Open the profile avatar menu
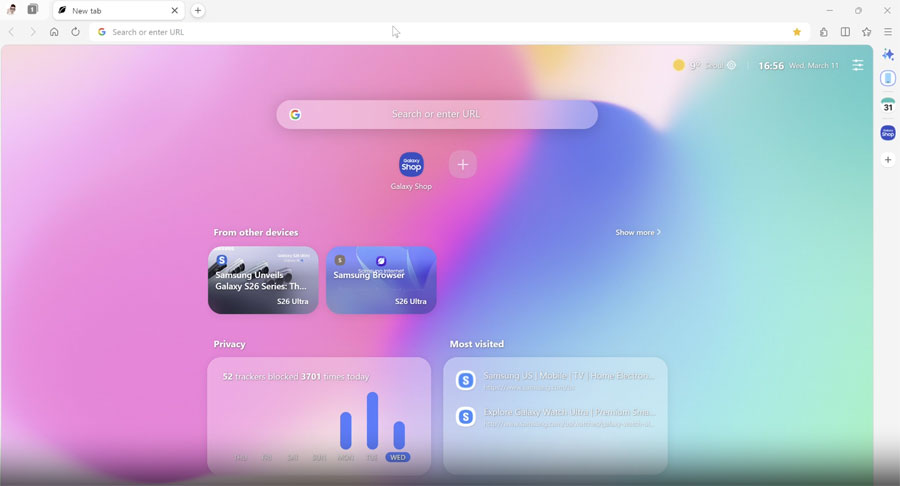This screenshot has height=486, width=900. tap(11, 10)
